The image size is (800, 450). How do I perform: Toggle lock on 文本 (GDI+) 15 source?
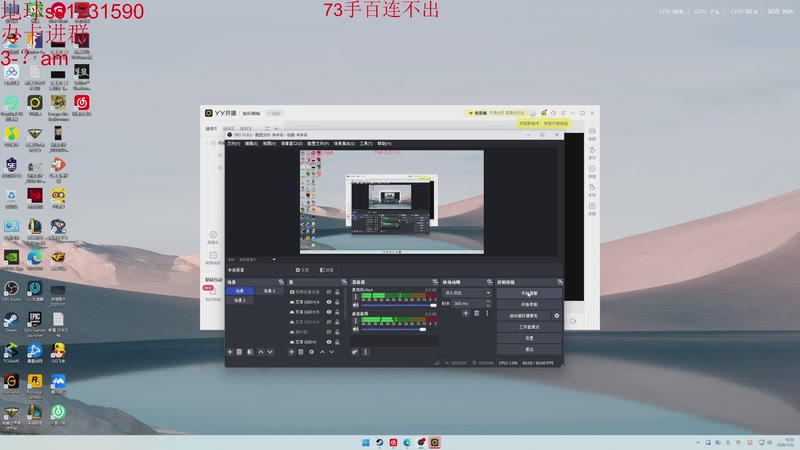pos(337,312)
